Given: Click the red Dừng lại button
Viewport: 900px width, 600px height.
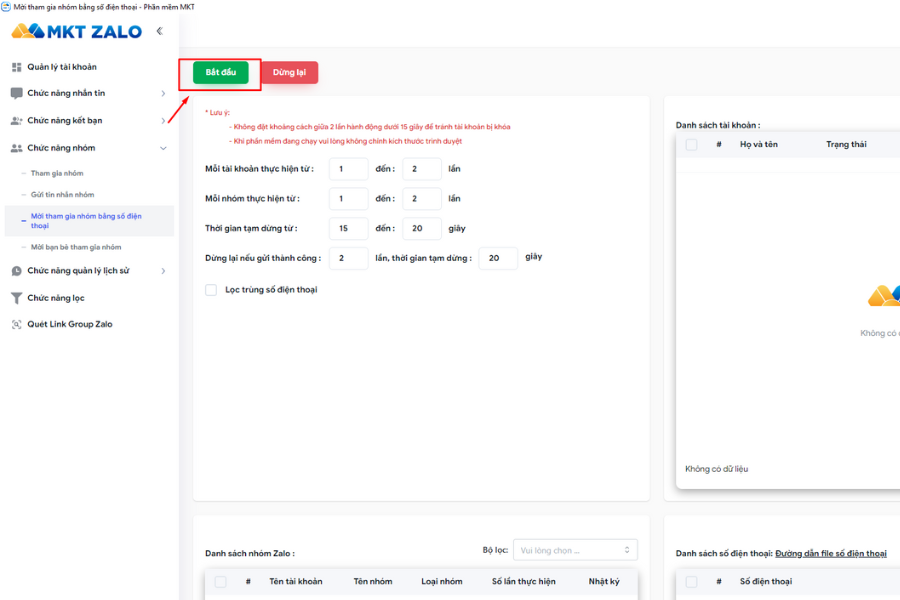Looking at the screenshot, I should pyautogui.click(x=289, y=72).
